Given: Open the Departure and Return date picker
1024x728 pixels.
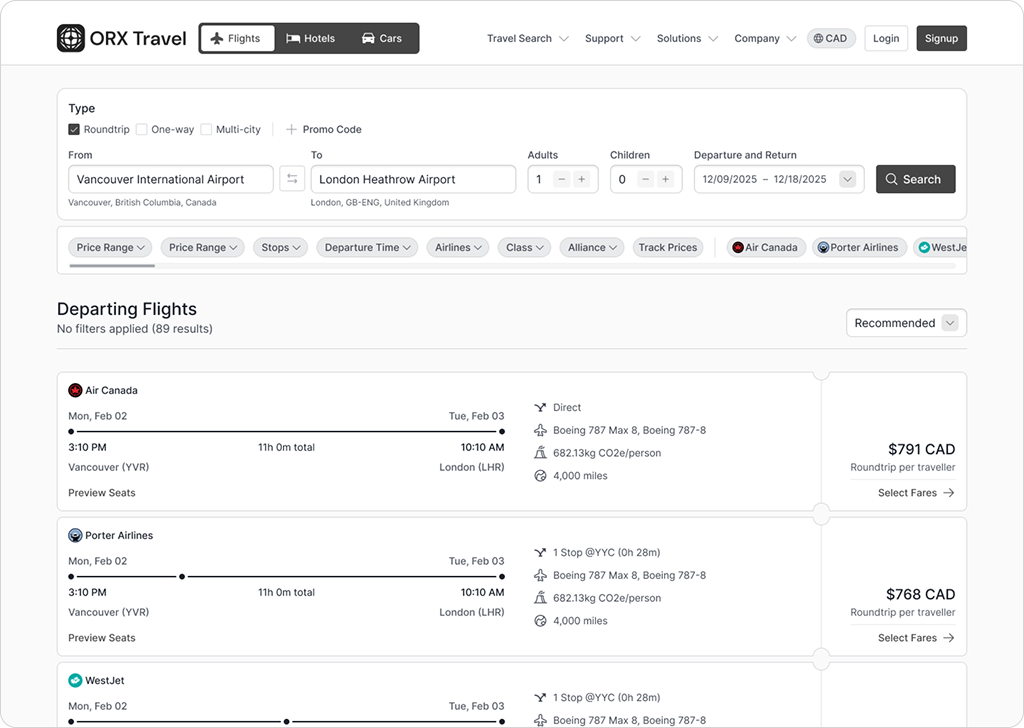Looking at the screenshot, I should [778, 179].
